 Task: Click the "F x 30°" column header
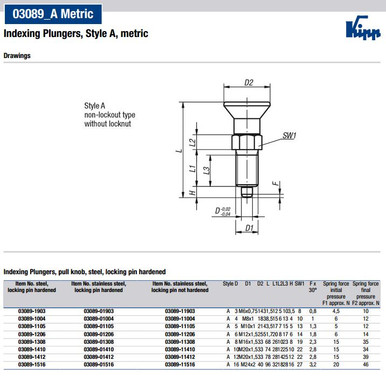313,287
